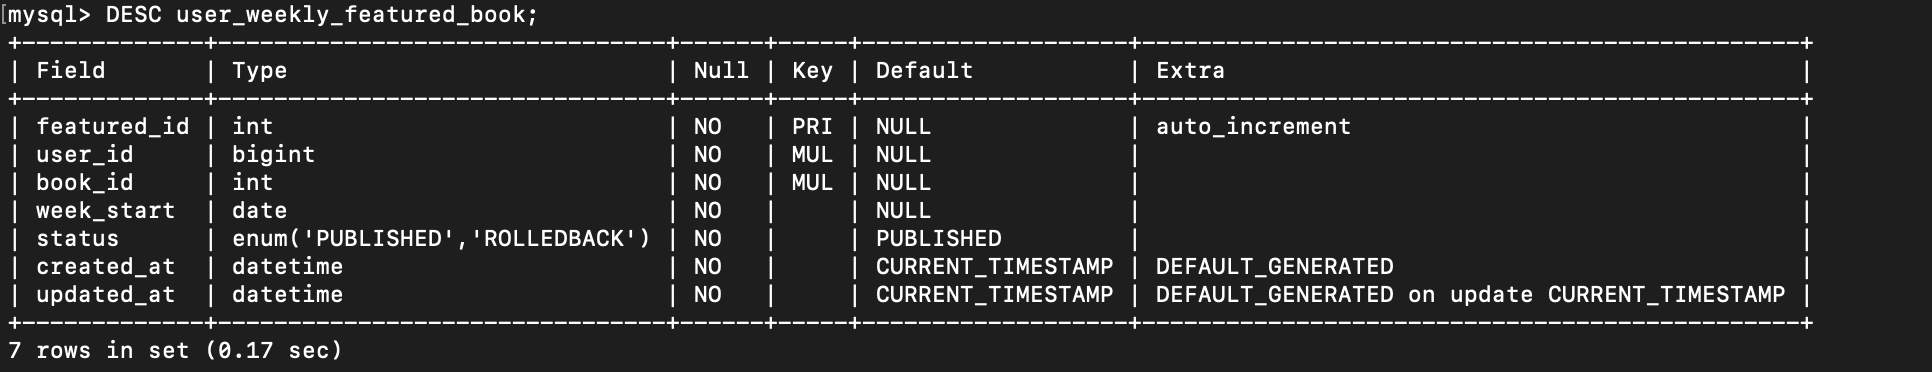Screen dimensions: 1932x372
Task: Click the Extra column header
Action: [x=1190, y=71]
